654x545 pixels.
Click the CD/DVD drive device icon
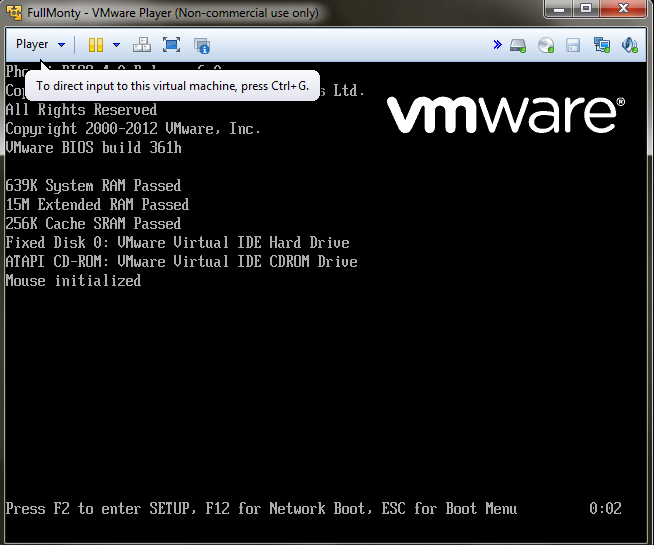pos(546,45)
